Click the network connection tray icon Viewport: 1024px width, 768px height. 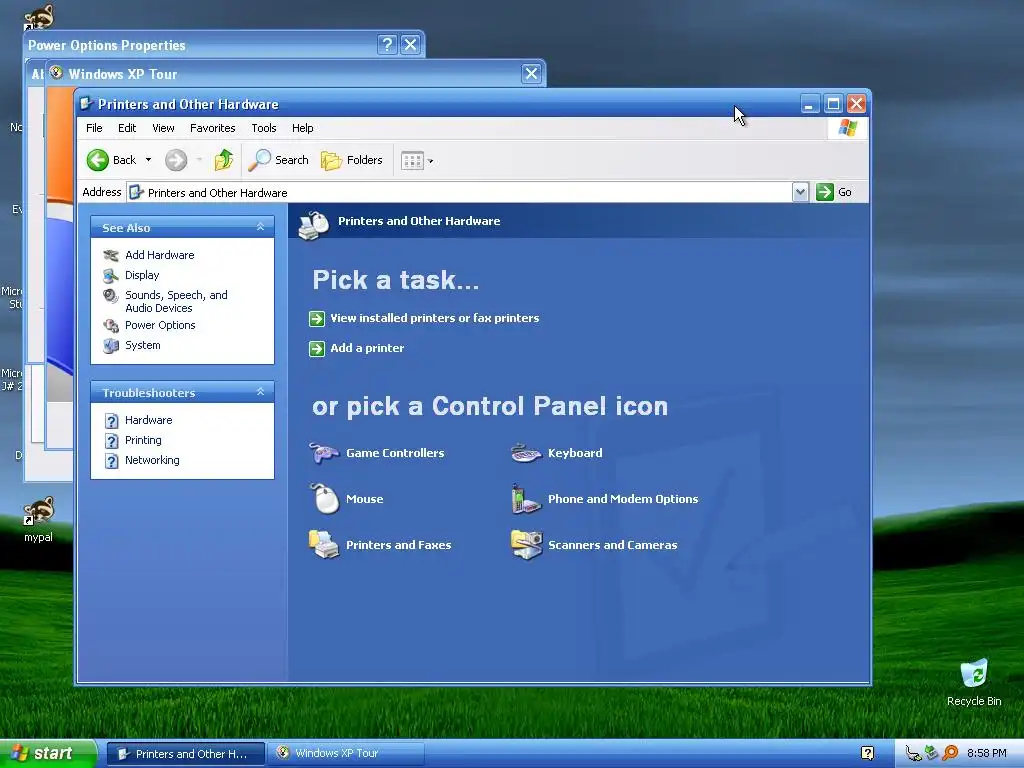(x=914, y=754)
